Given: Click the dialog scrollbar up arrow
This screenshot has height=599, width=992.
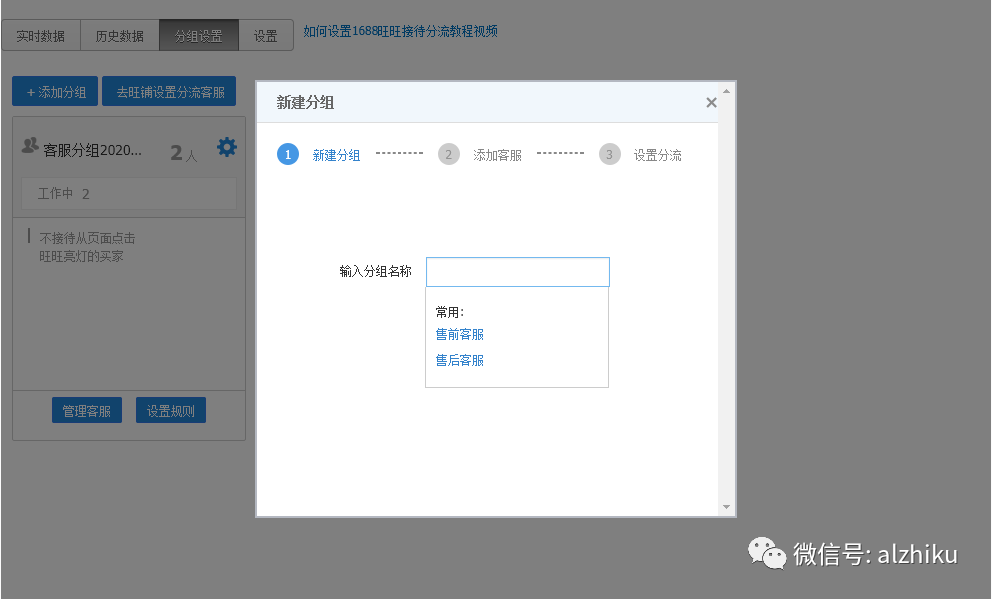Looking at the screenshot, I should 726,91.
